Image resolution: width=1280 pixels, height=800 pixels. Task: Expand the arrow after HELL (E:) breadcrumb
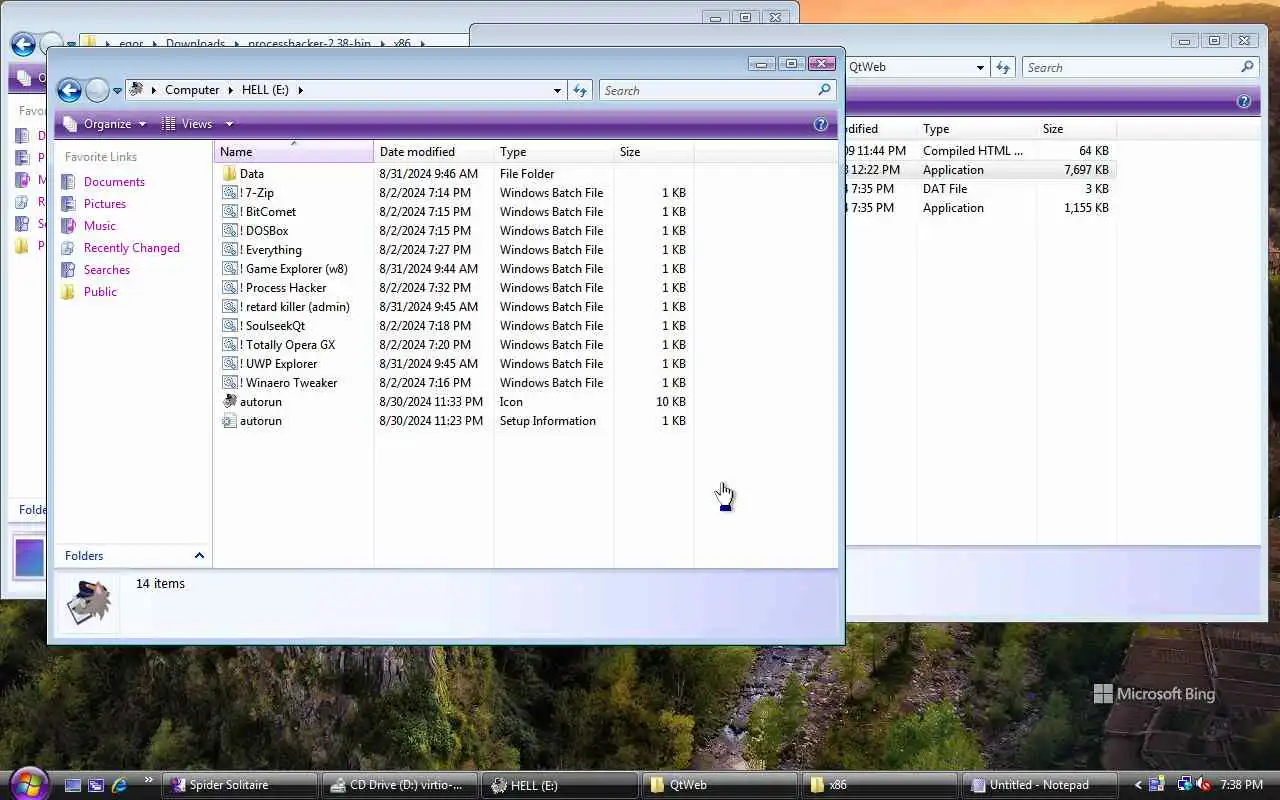[x=300, y=90]
